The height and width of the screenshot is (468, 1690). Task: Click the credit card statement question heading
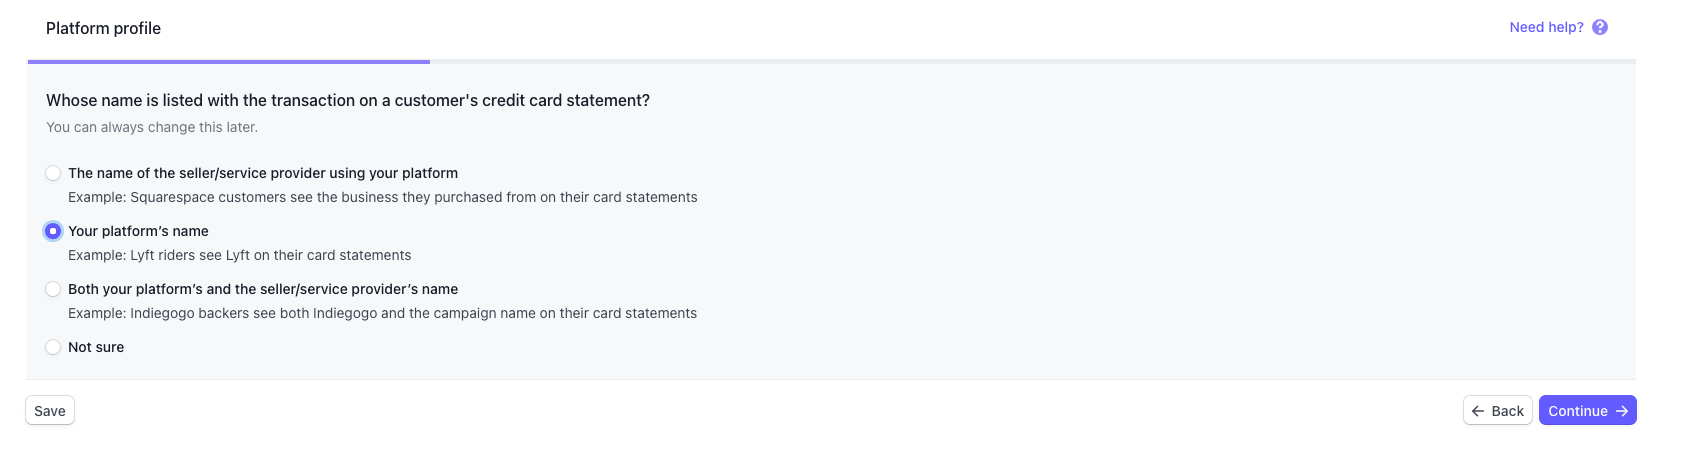click(x=348, y=100)
